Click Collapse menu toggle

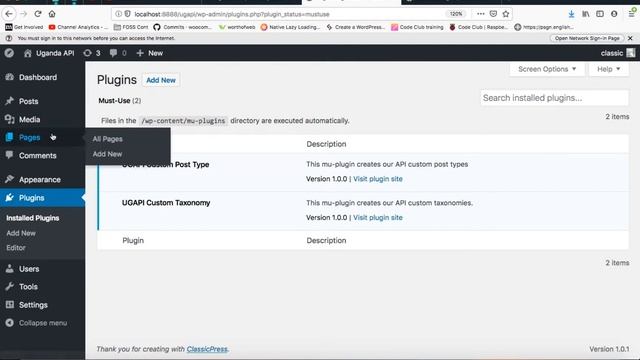[x=42, y=323]
